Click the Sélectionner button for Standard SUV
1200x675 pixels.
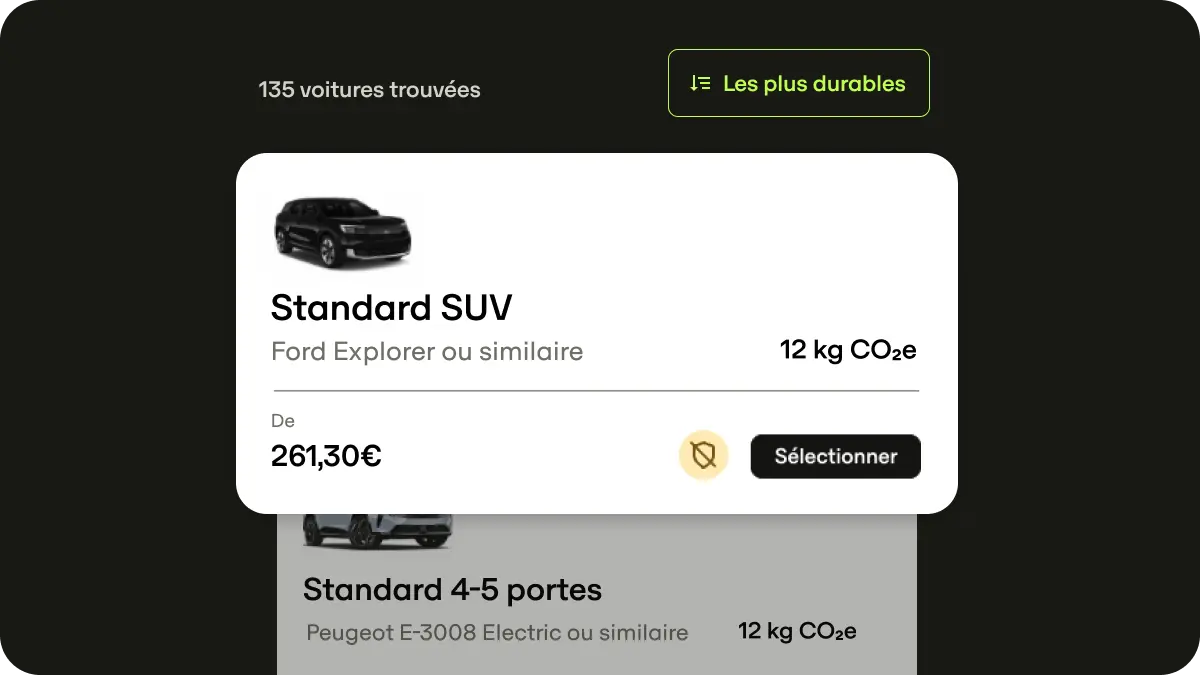coord(835,456)
